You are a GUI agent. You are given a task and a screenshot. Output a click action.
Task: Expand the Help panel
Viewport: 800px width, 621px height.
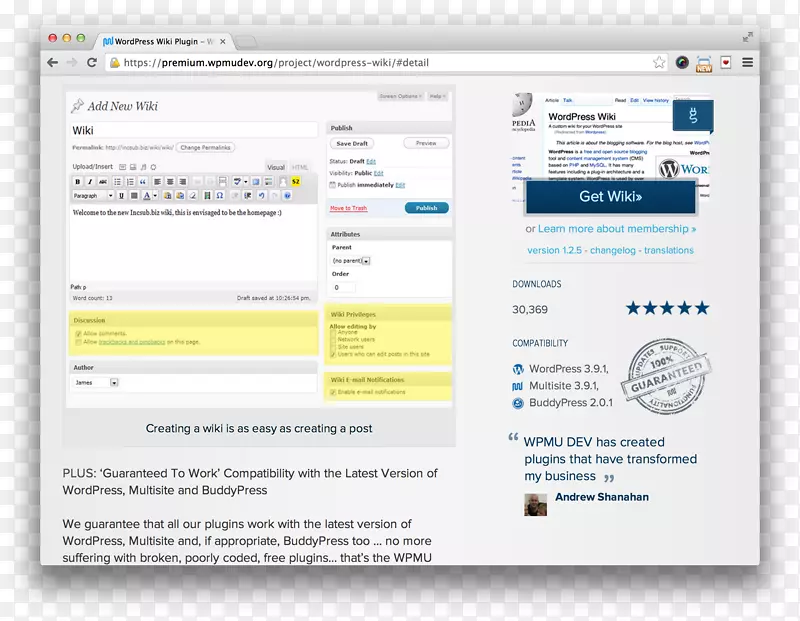click(x=437, y=96)
